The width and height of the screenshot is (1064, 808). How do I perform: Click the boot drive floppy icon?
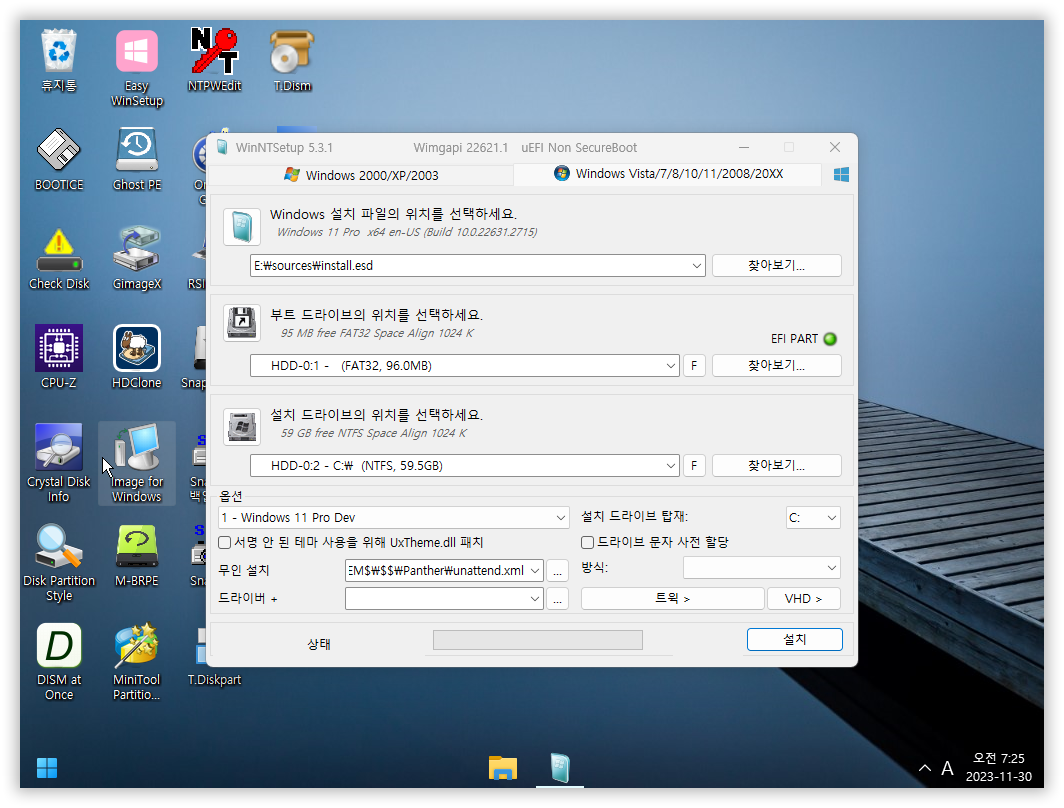(x=242, y=323)
